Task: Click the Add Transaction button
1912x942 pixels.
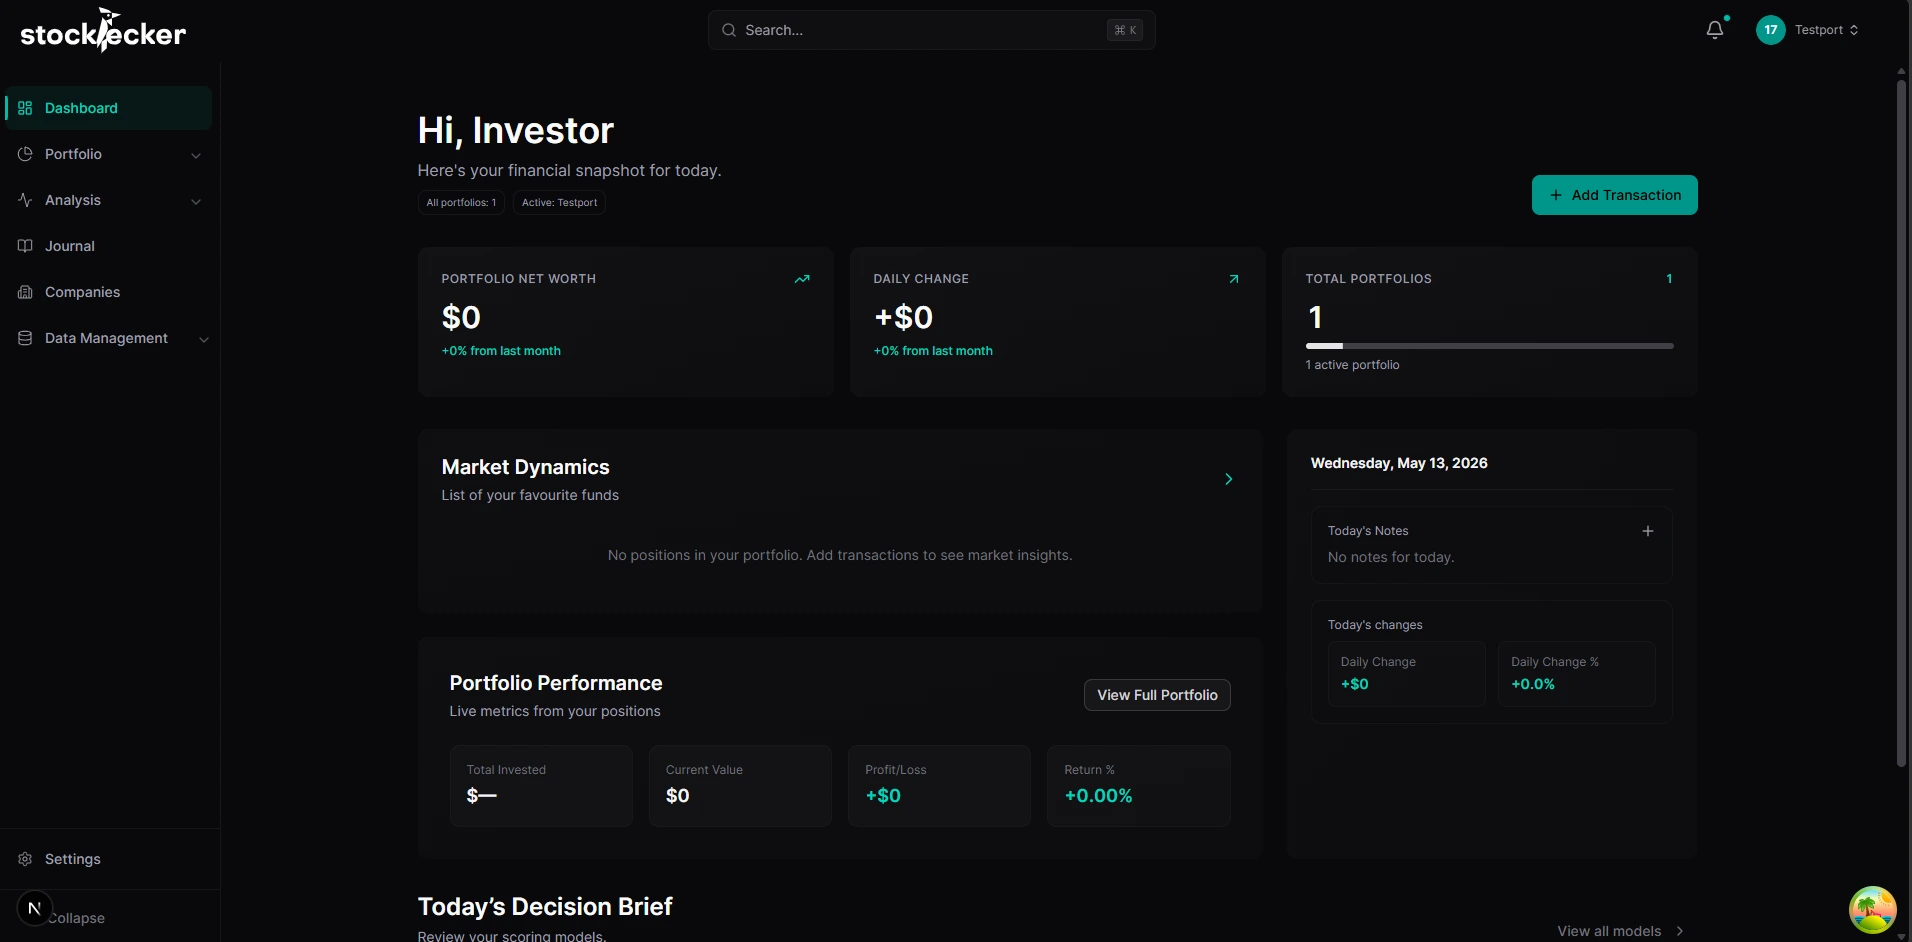Action: click(x=1614, y=195)
